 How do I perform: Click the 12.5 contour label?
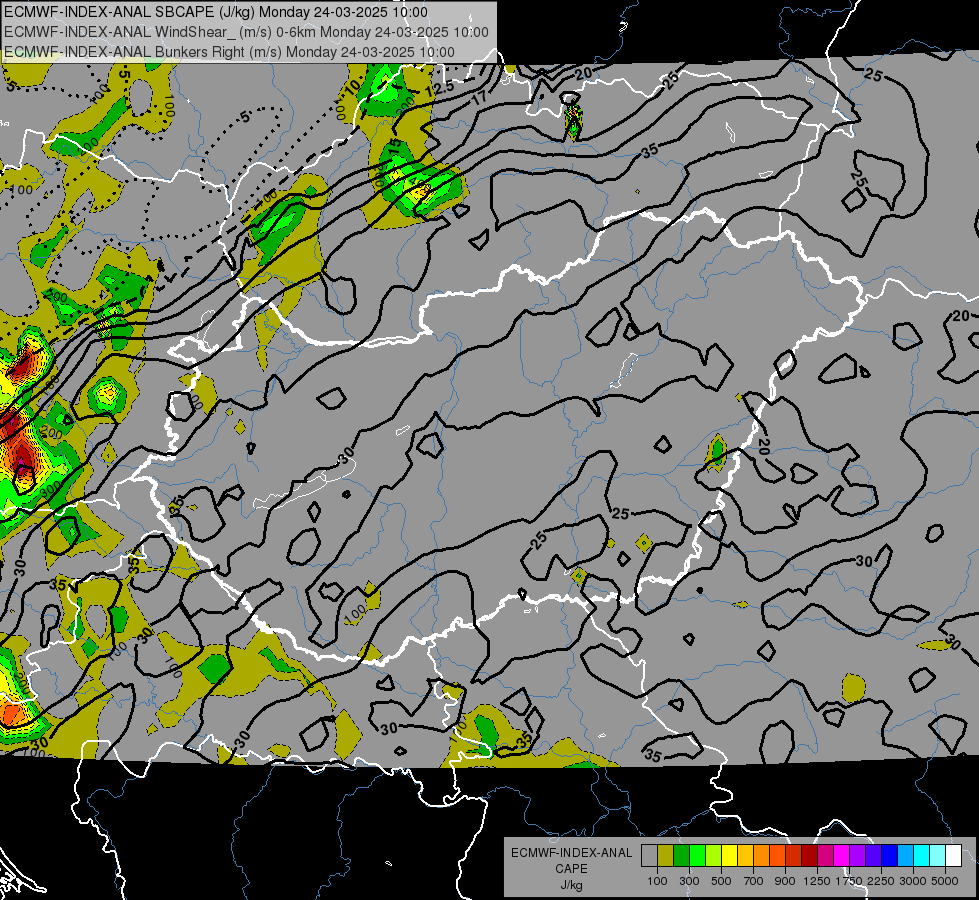click(x=440, y=89)
